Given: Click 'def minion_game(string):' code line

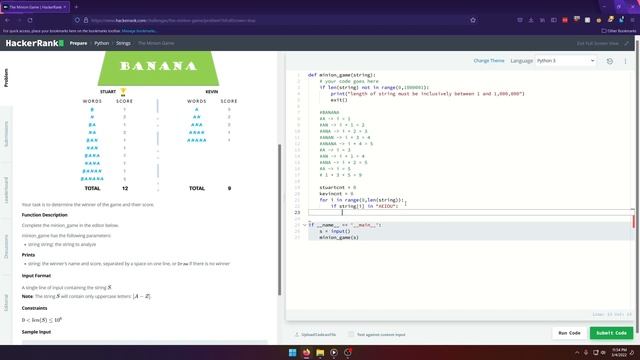Looking at the screenshot, I should point(342,75).
